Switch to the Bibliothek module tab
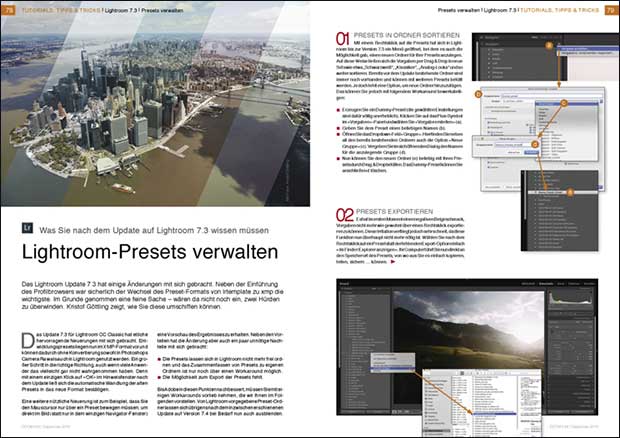620x438 pixels. 528,284
